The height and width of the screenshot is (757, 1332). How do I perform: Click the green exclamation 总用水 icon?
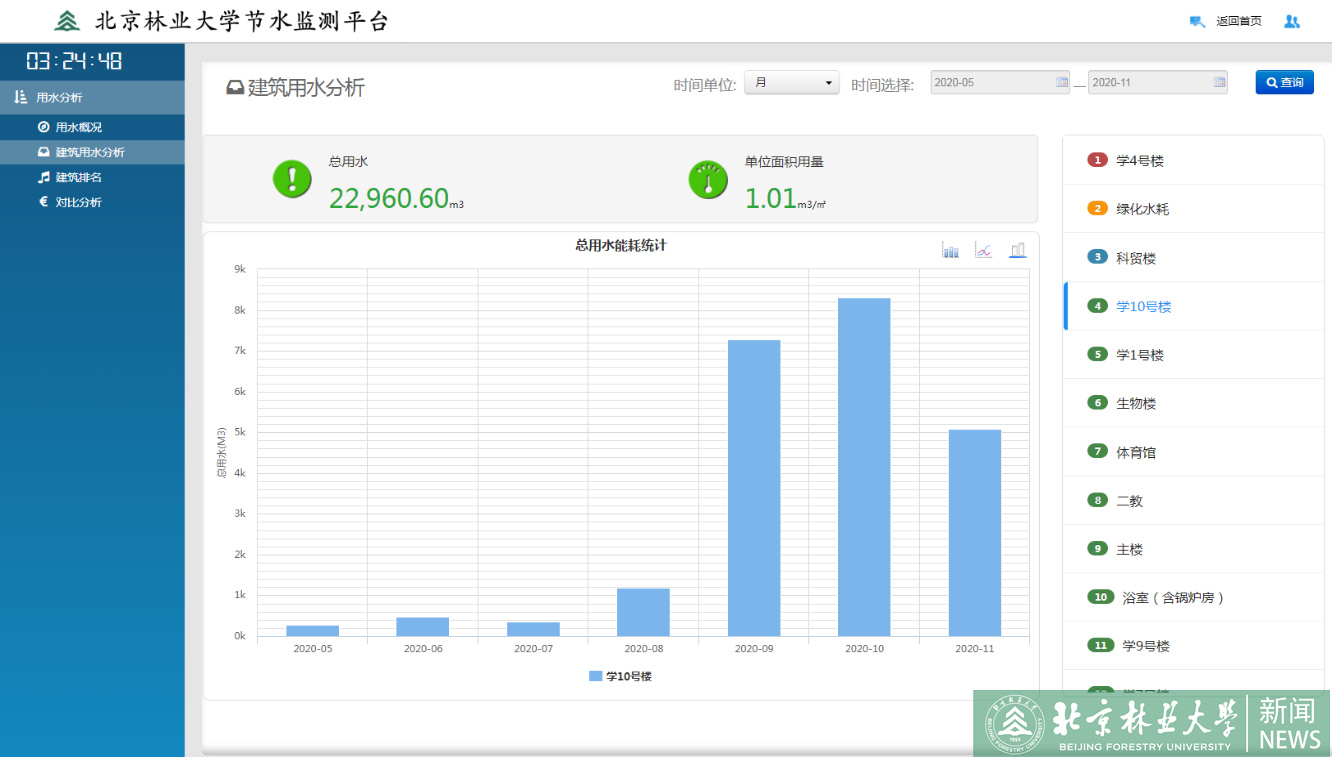pos(292,180)
